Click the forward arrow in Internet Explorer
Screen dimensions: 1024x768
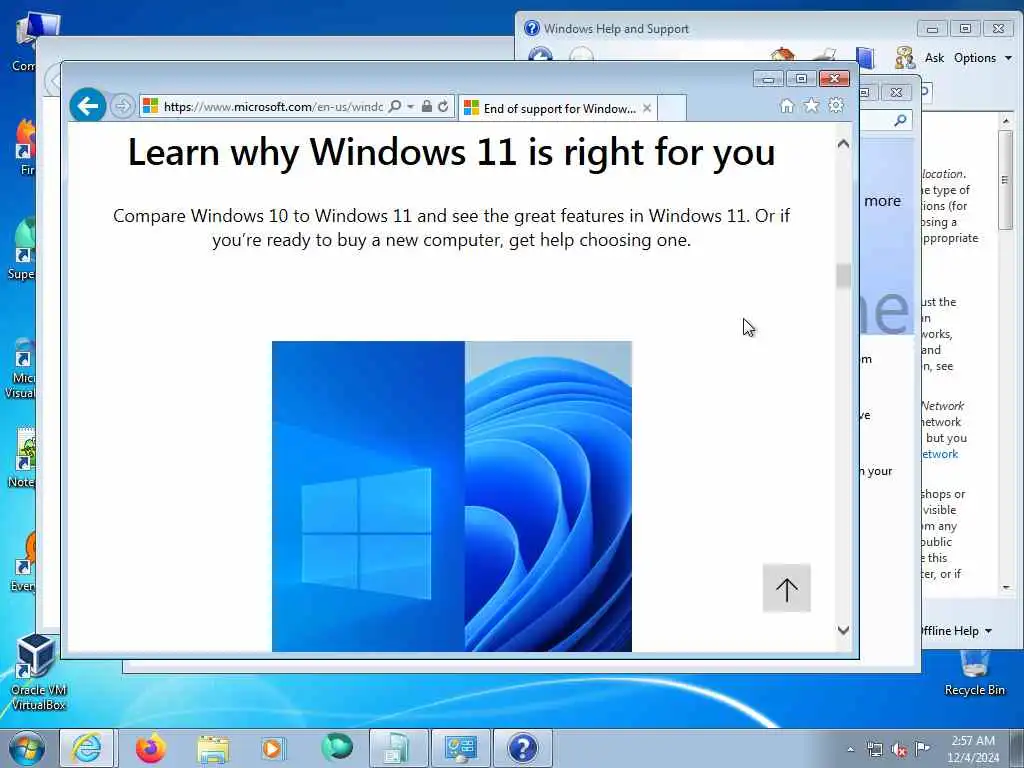pyautogui.click(x=121, y=106)
